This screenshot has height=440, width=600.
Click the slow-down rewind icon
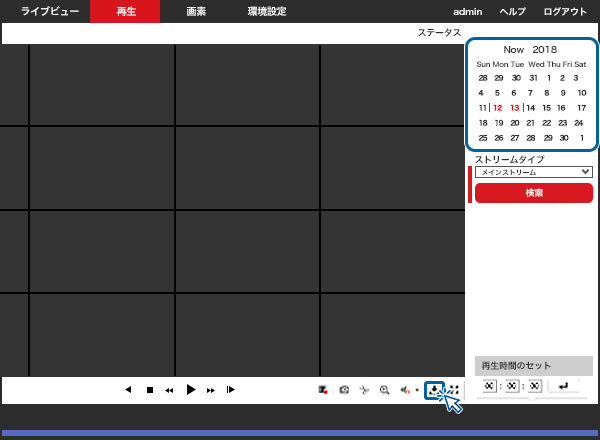coord(169,390)
